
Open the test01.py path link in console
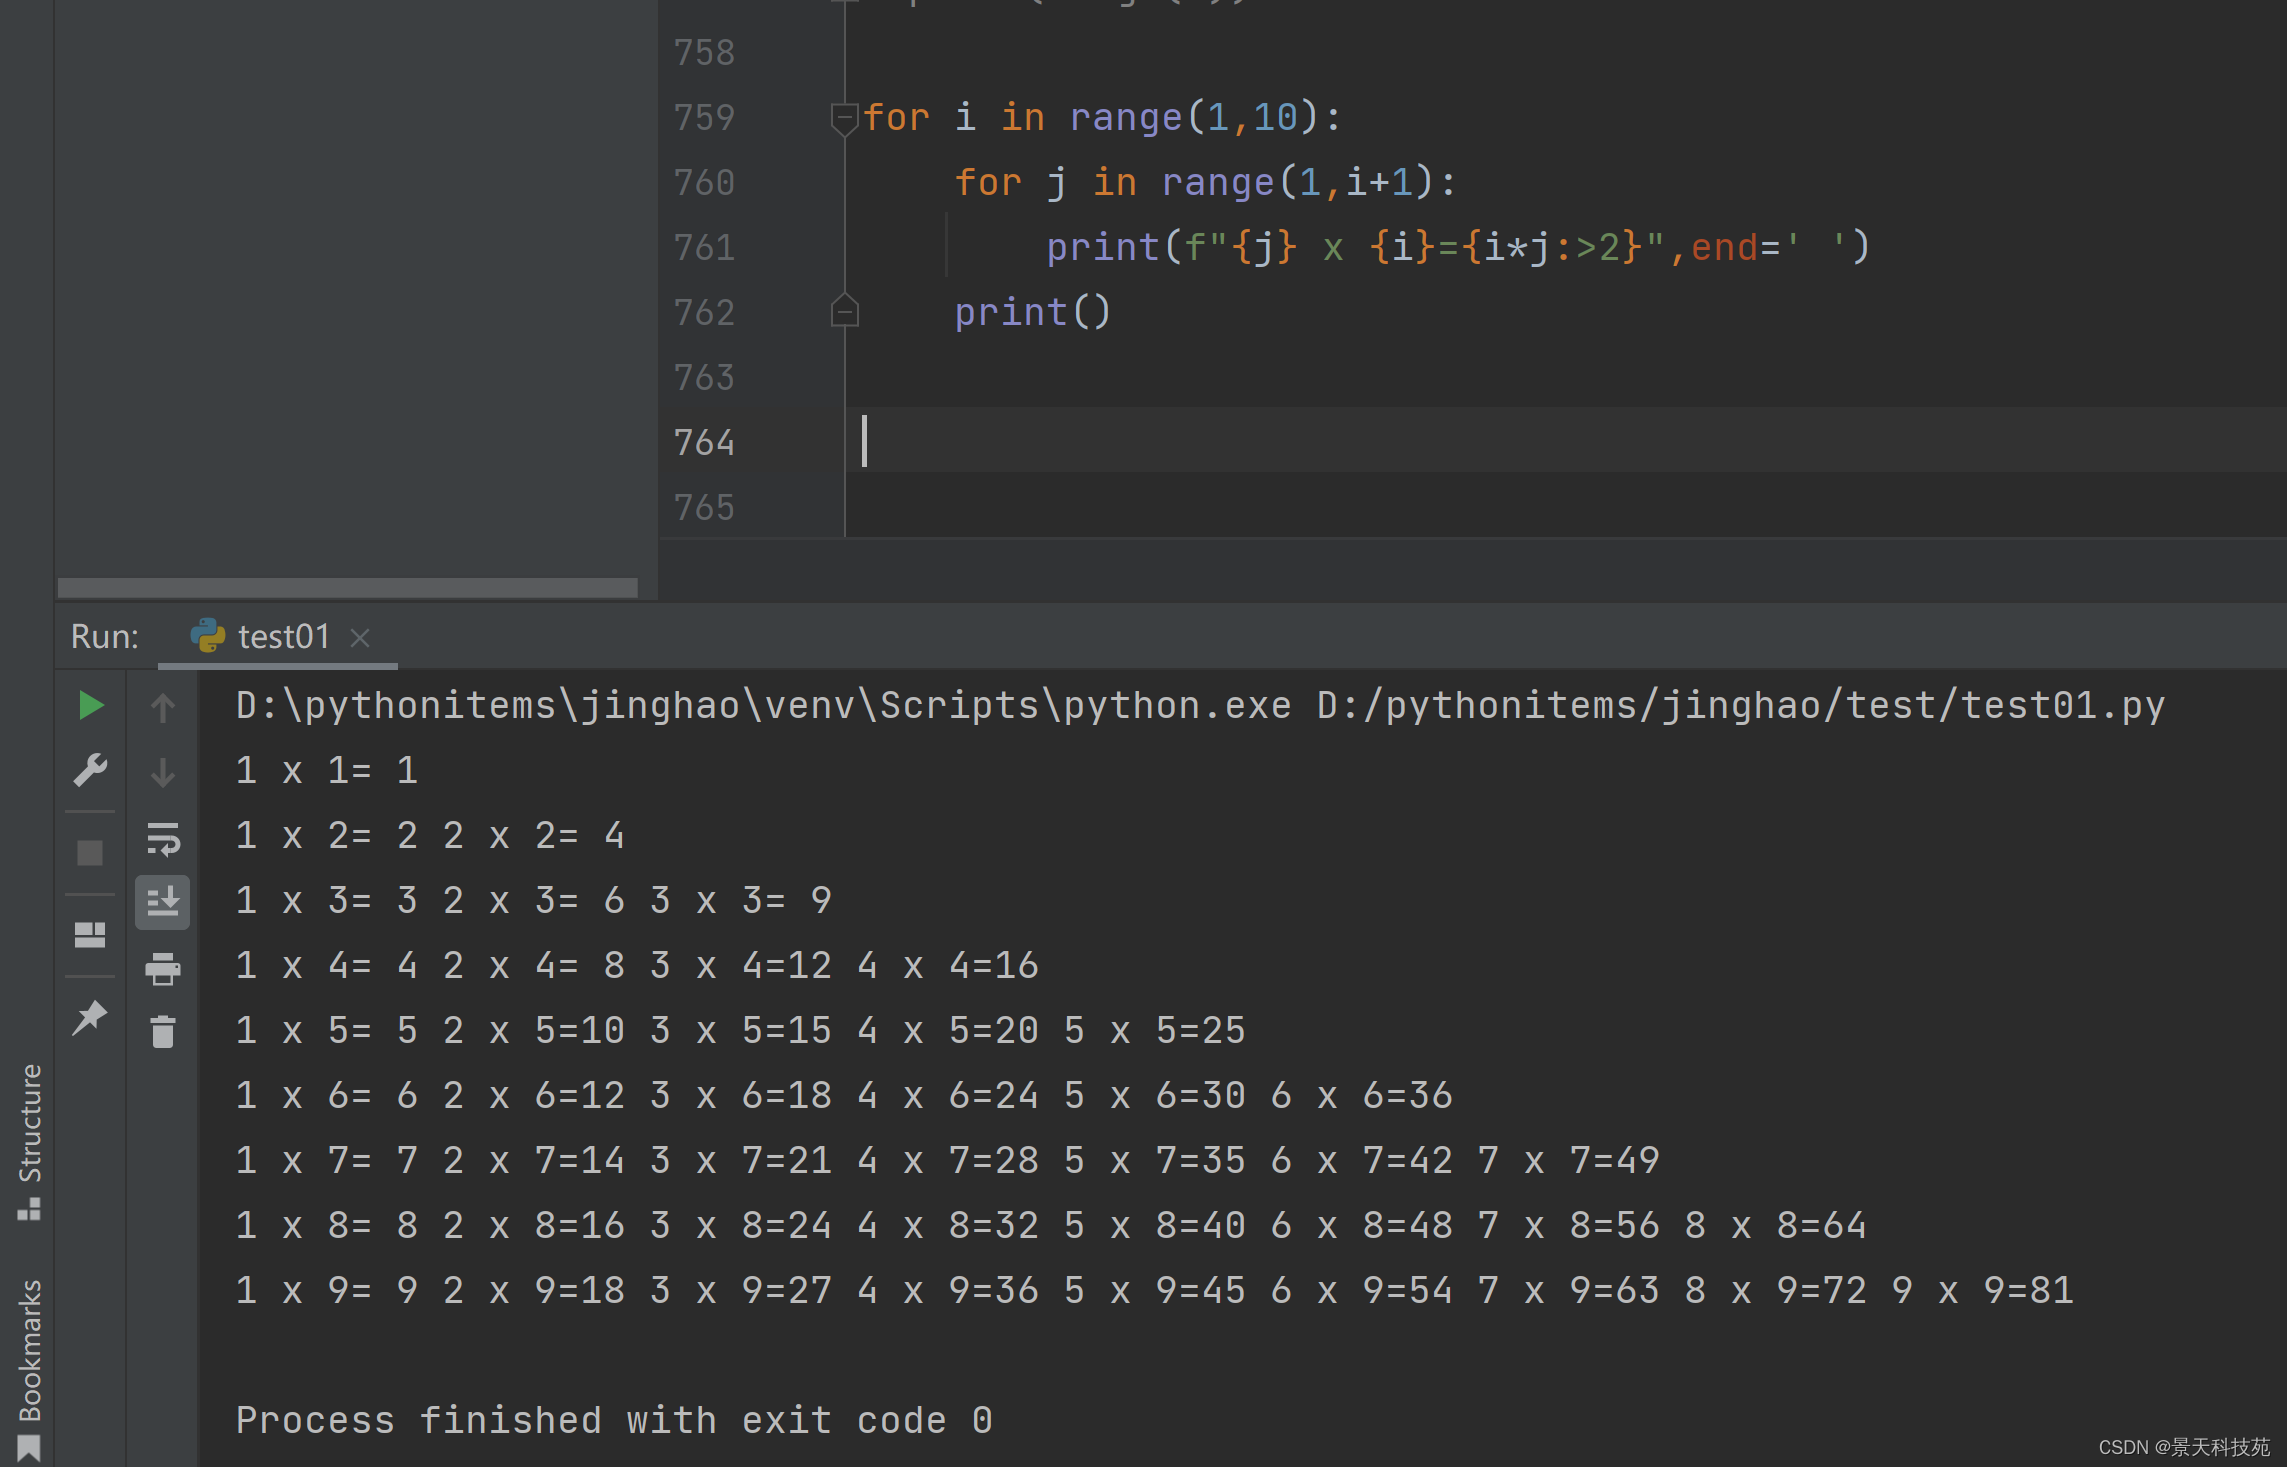(x=1741, y=706)
